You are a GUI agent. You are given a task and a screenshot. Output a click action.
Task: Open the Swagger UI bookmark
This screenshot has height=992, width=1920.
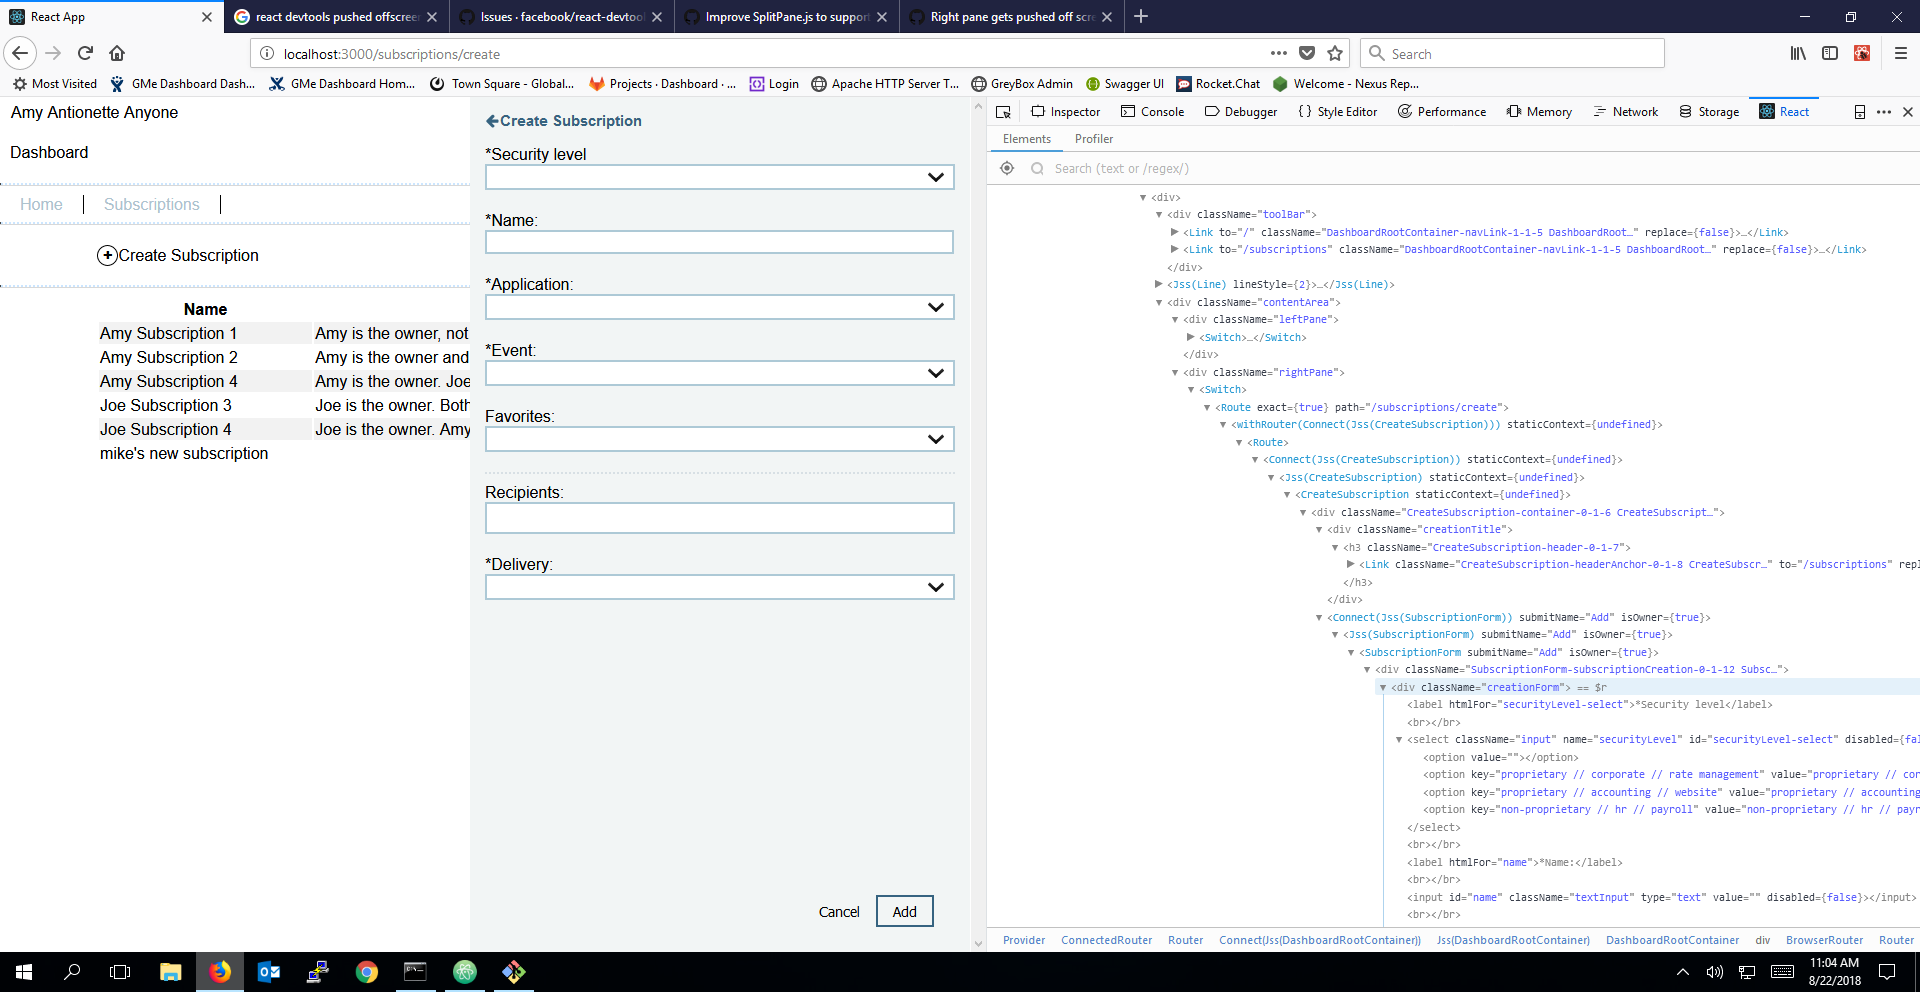(x=1125, y=84)
